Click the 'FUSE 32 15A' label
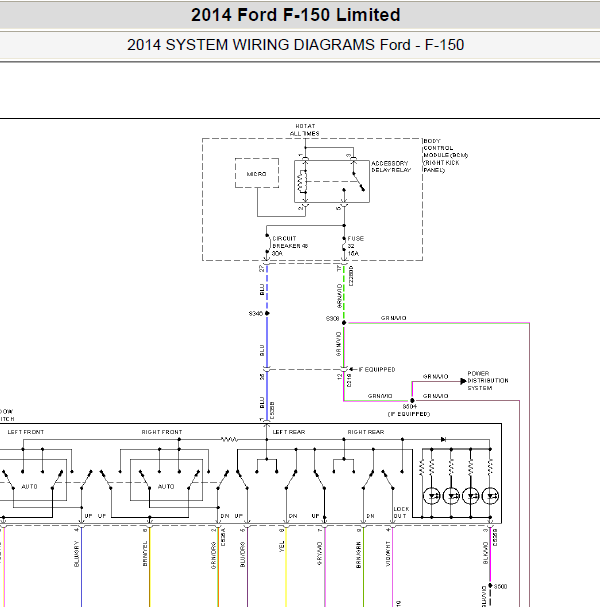Image resolution: width=600 pixels, height=607 pixels. (355, 246)
